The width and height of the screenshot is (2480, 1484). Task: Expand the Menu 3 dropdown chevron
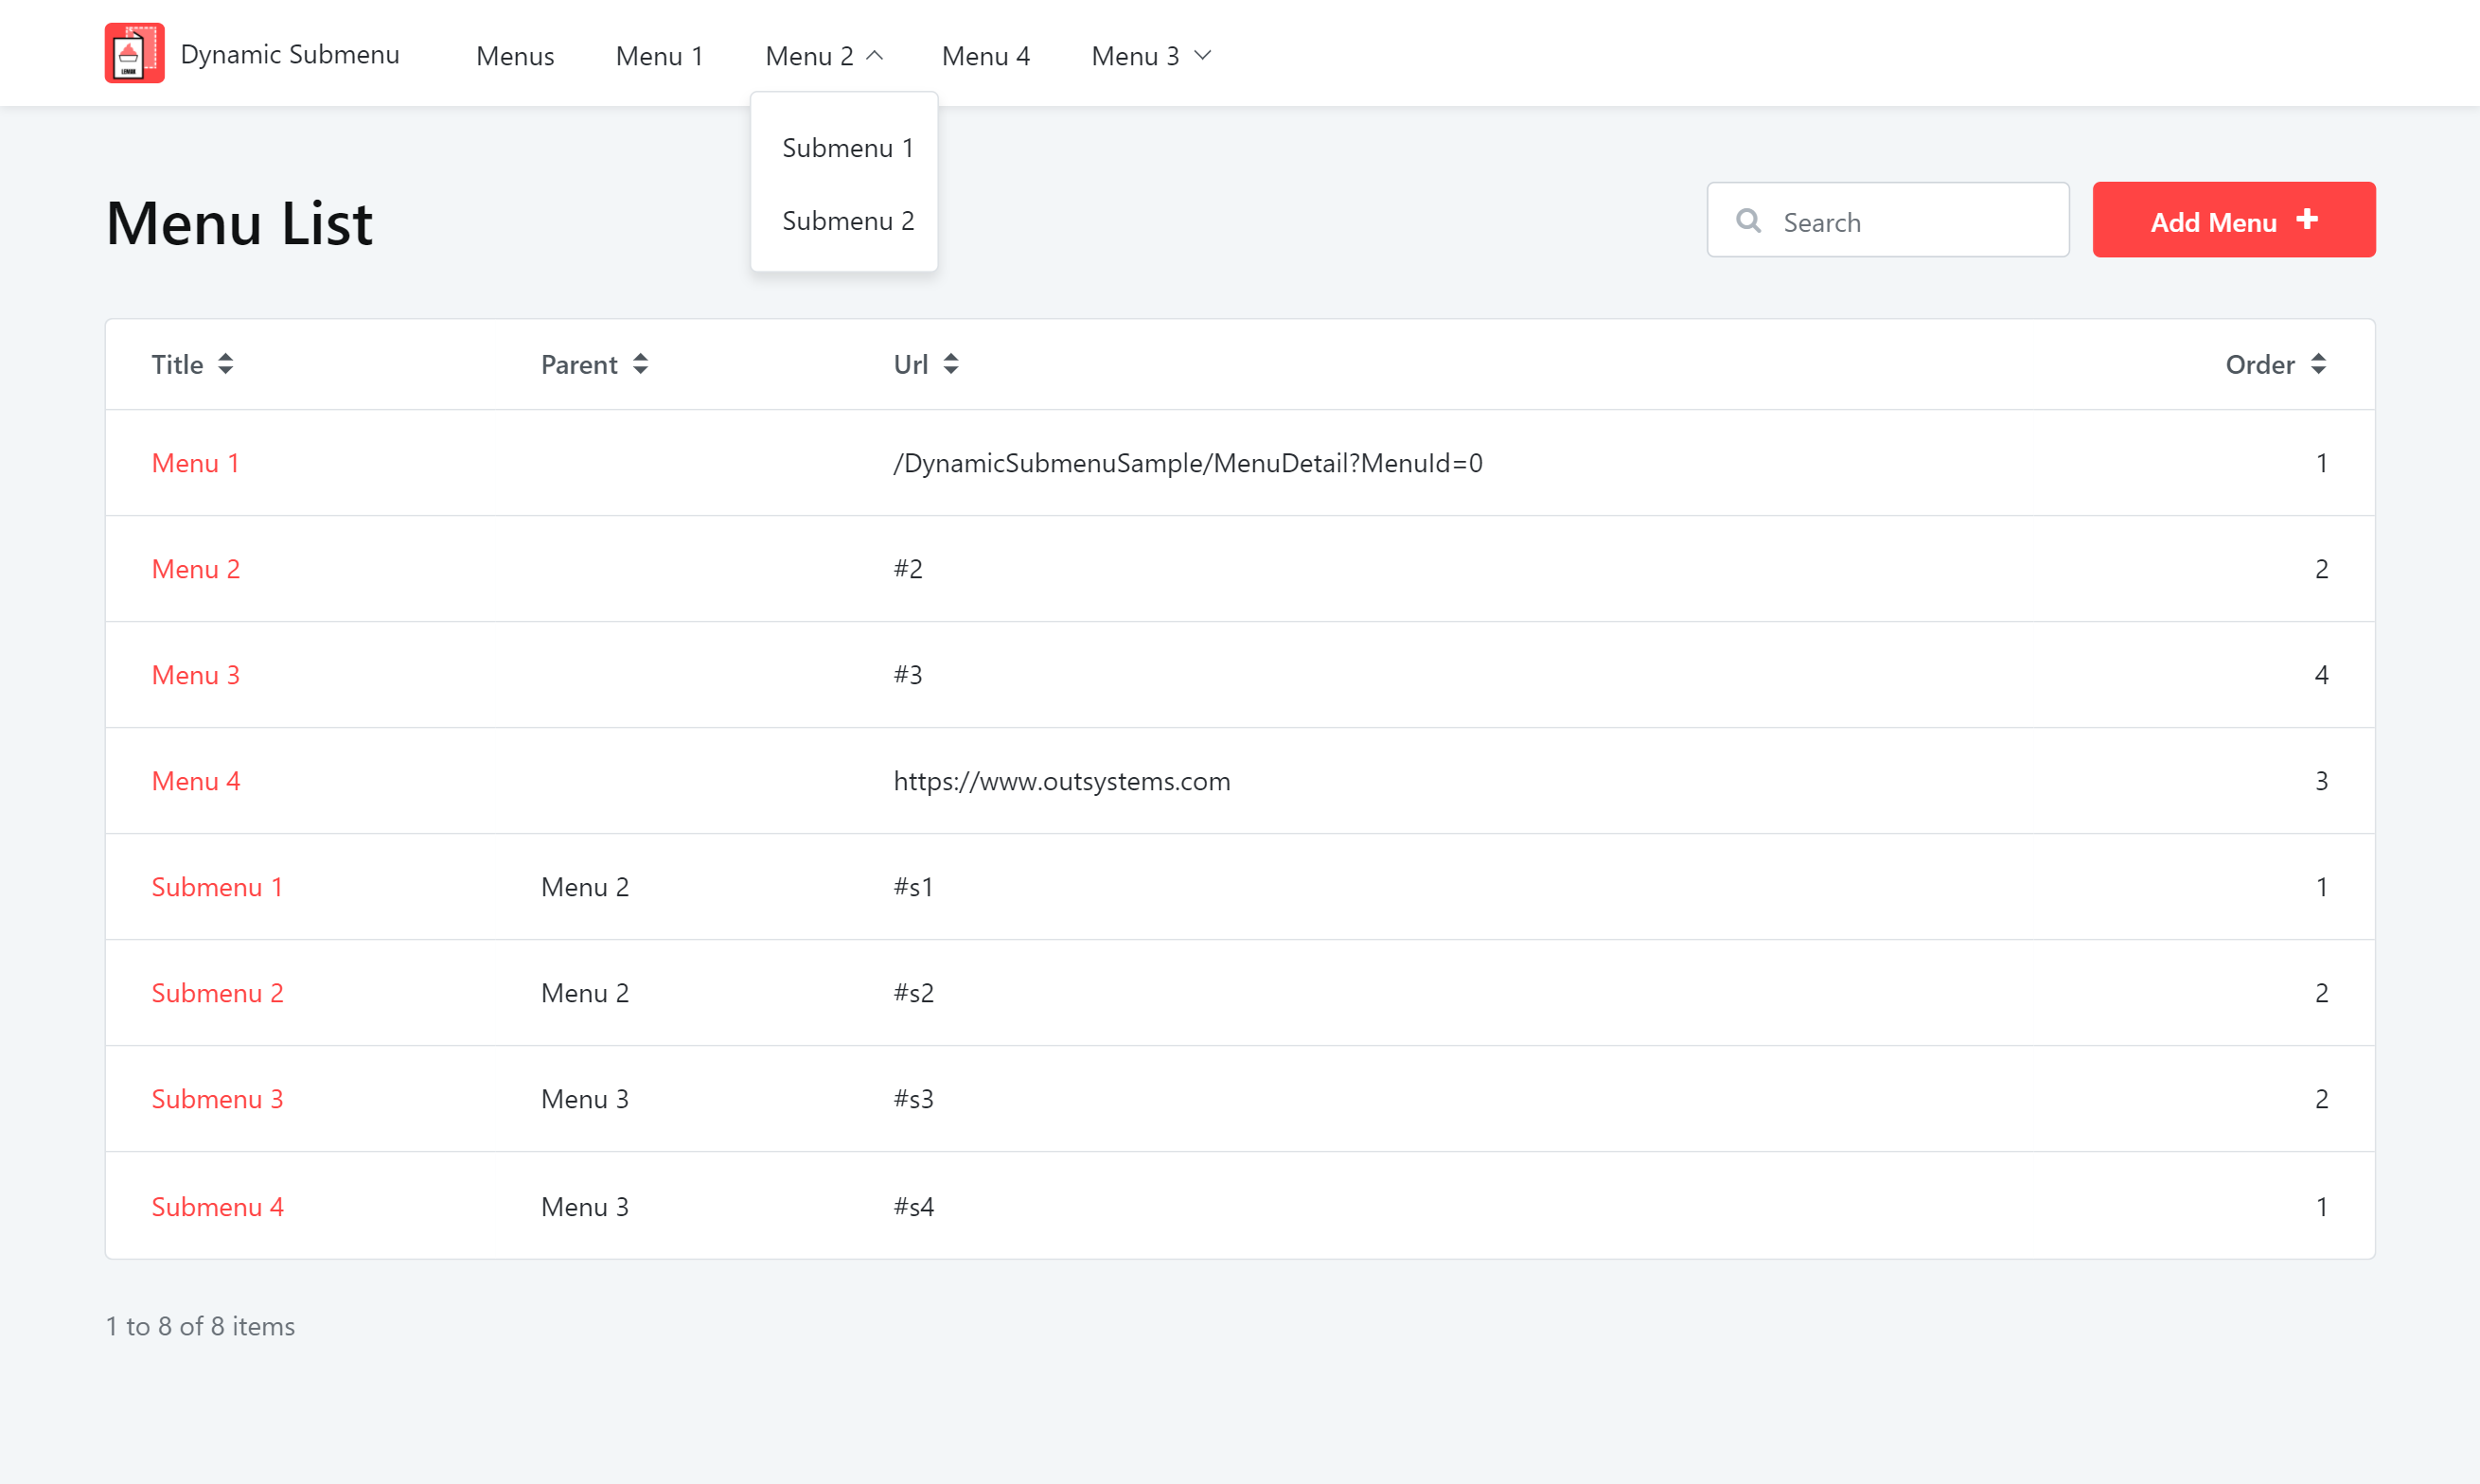1203,56
